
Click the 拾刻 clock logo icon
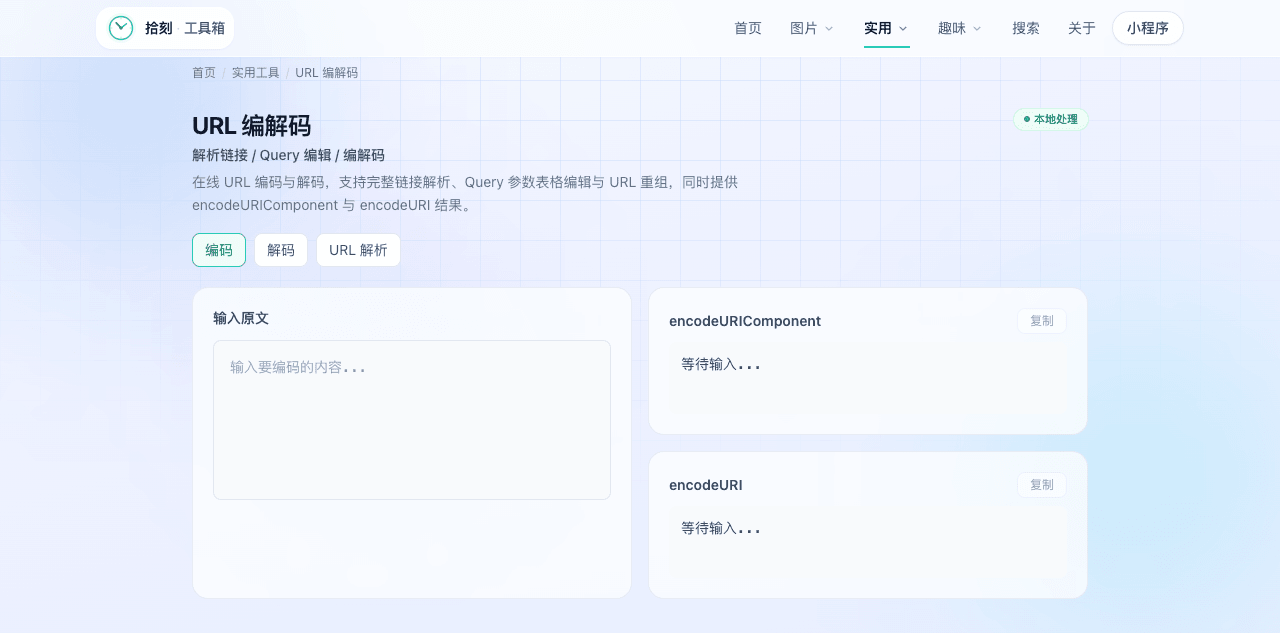coord(121,28)
